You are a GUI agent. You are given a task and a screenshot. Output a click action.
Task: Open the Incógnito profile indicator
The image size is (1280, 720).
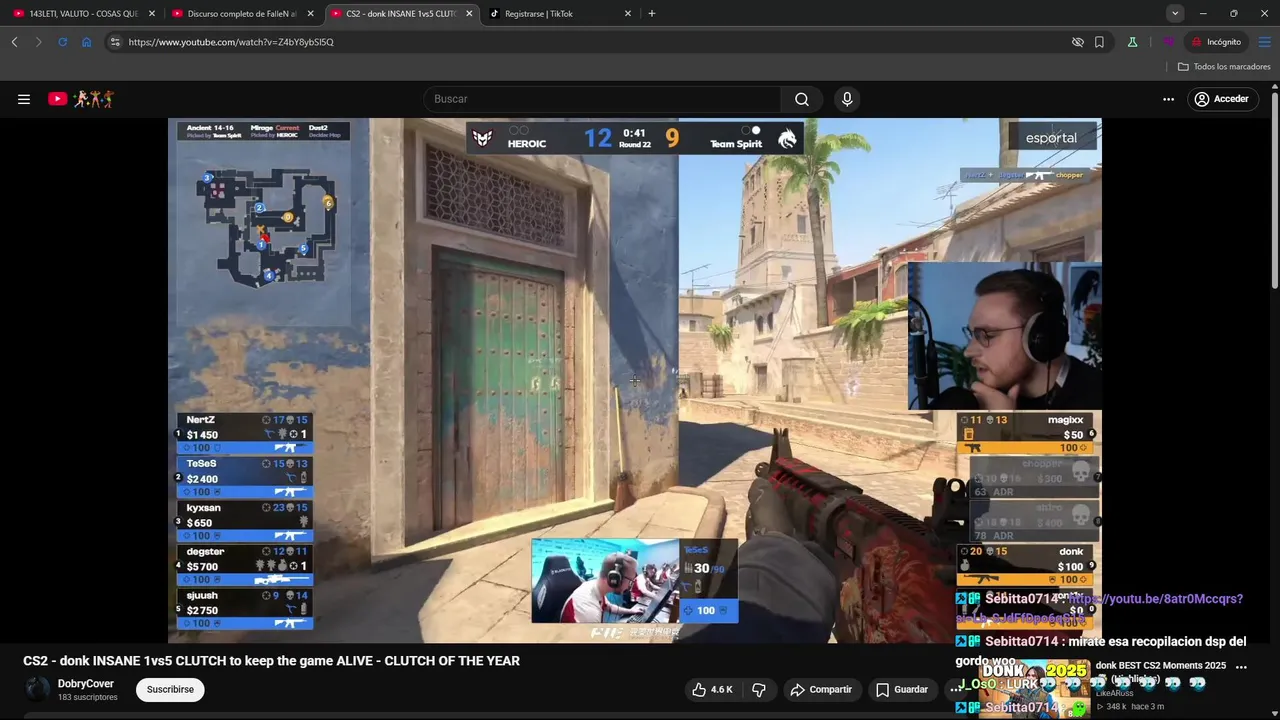[1216, 42]
